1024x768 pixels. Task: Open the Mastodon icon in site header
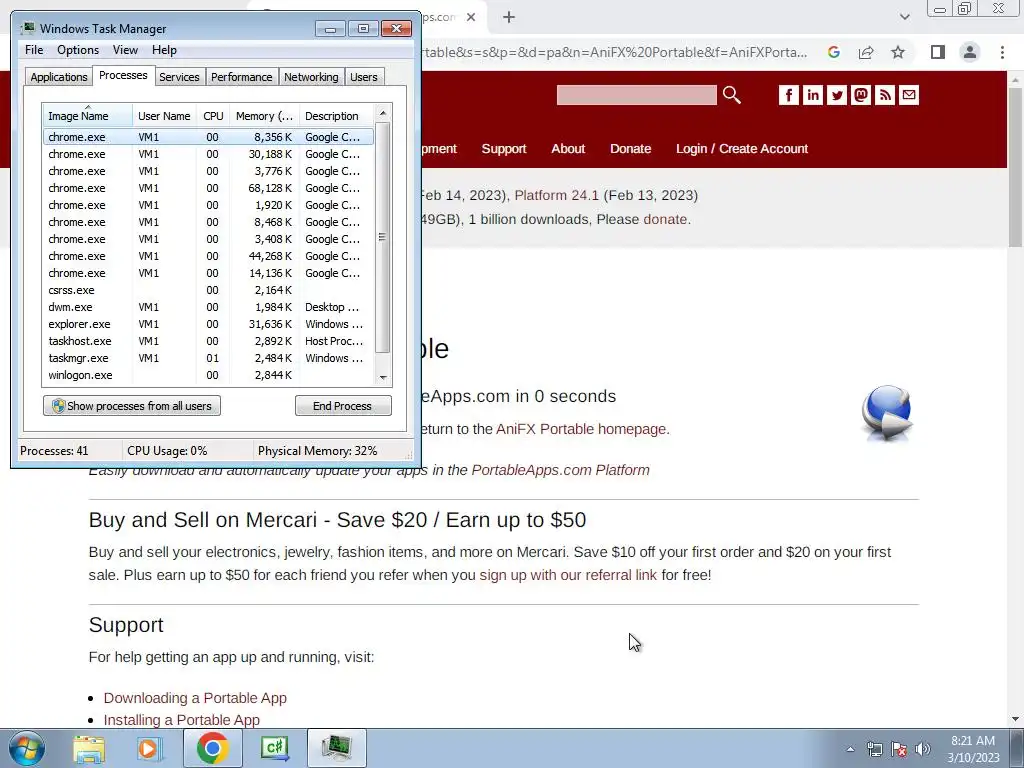(x=861, y=95)
